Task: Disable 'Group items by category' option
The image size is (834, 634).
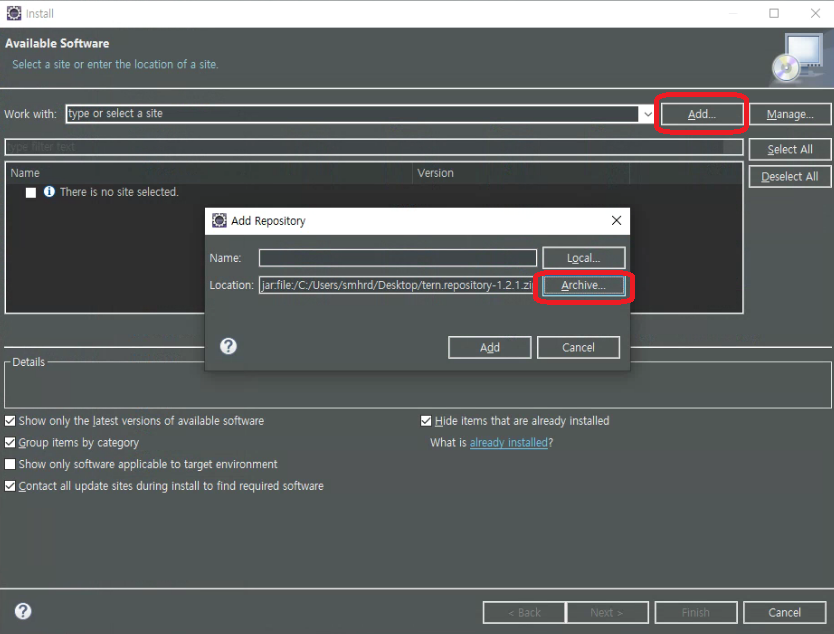Action: pyautogui.click(x=10, y=443)
